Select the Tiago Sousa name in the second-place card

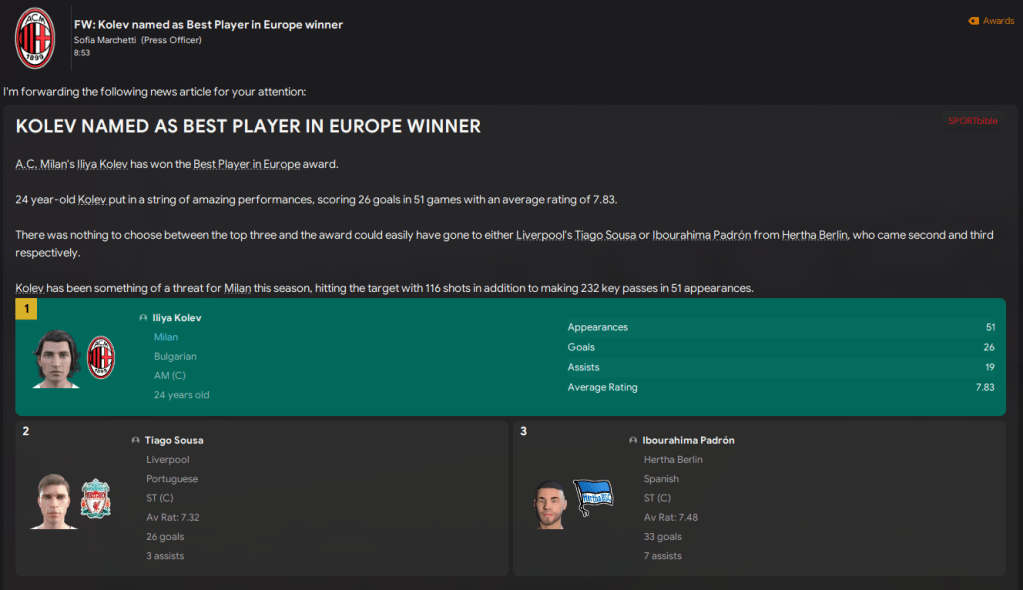pos(174,440)
